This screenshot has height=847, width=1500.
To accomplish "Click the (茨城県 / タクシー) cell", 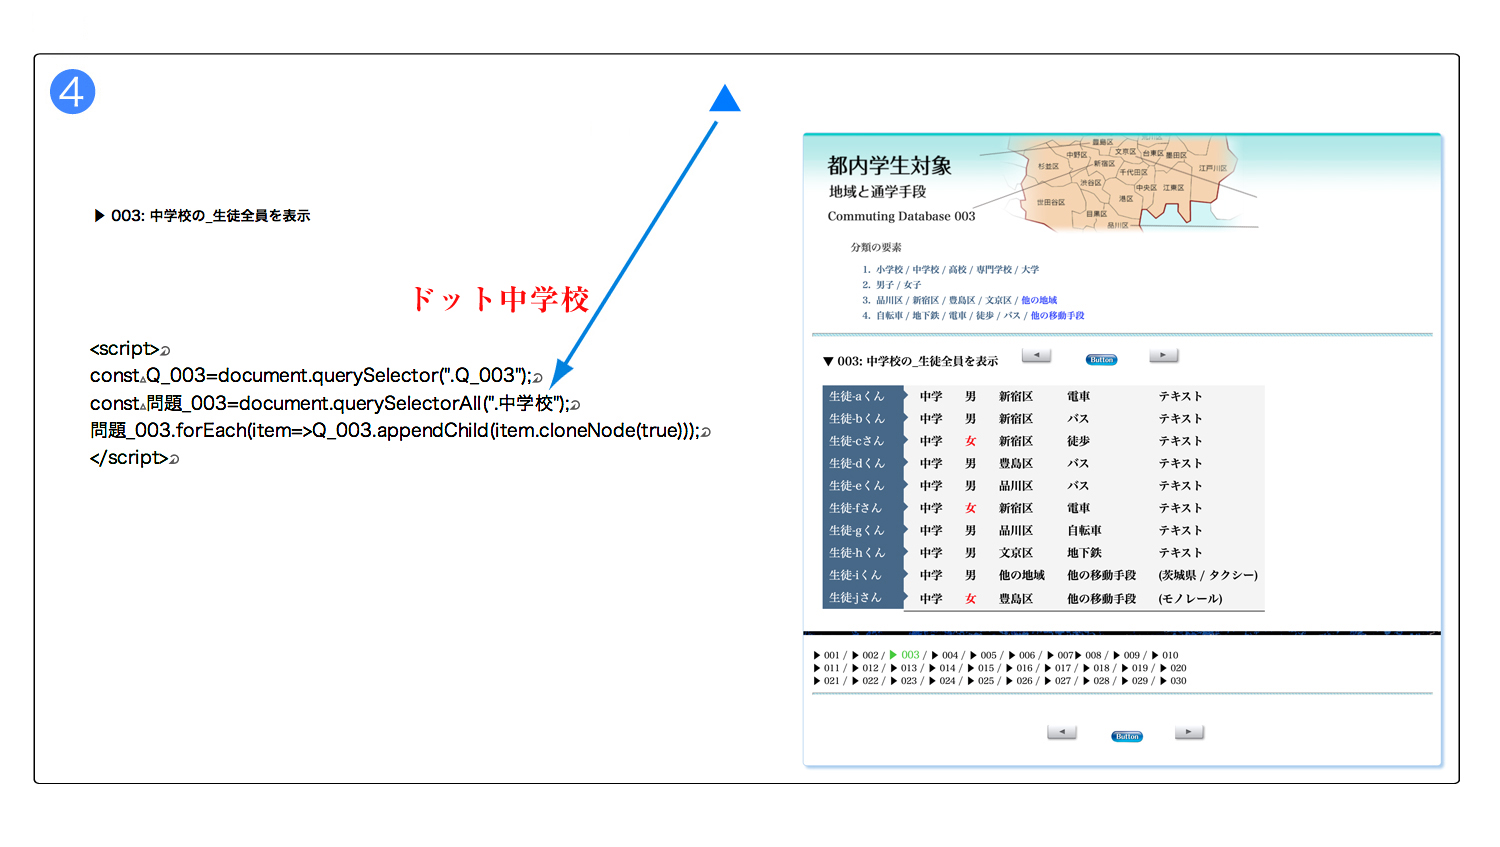I will click(1208, 576).
